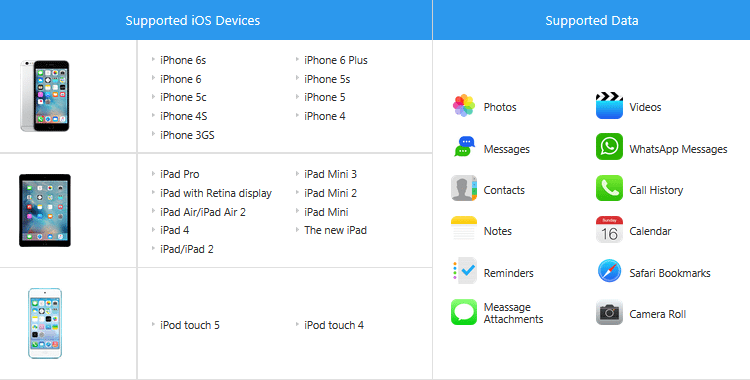
Task: Click the WhatsApp Messages label
Action: [x=678, y=149]
